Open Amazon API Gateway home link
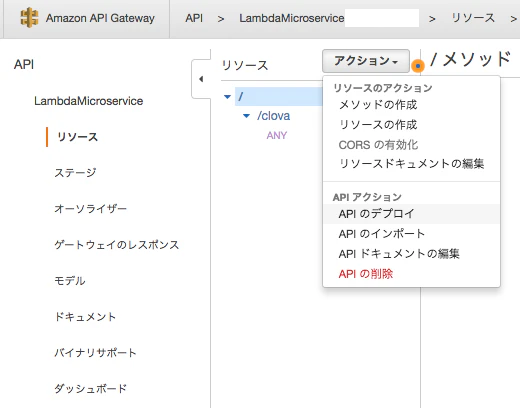 pos(100,18)
